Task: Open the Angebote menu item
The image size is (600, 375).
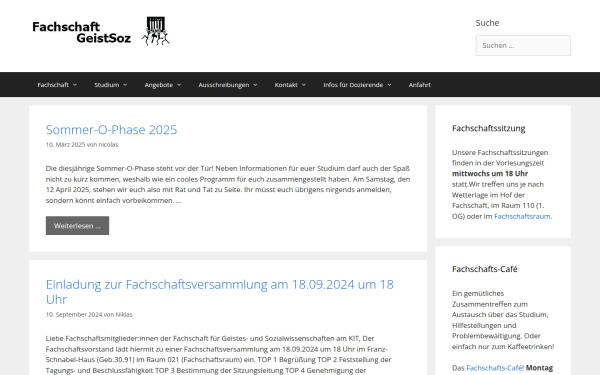Action: tap(159, 85)
